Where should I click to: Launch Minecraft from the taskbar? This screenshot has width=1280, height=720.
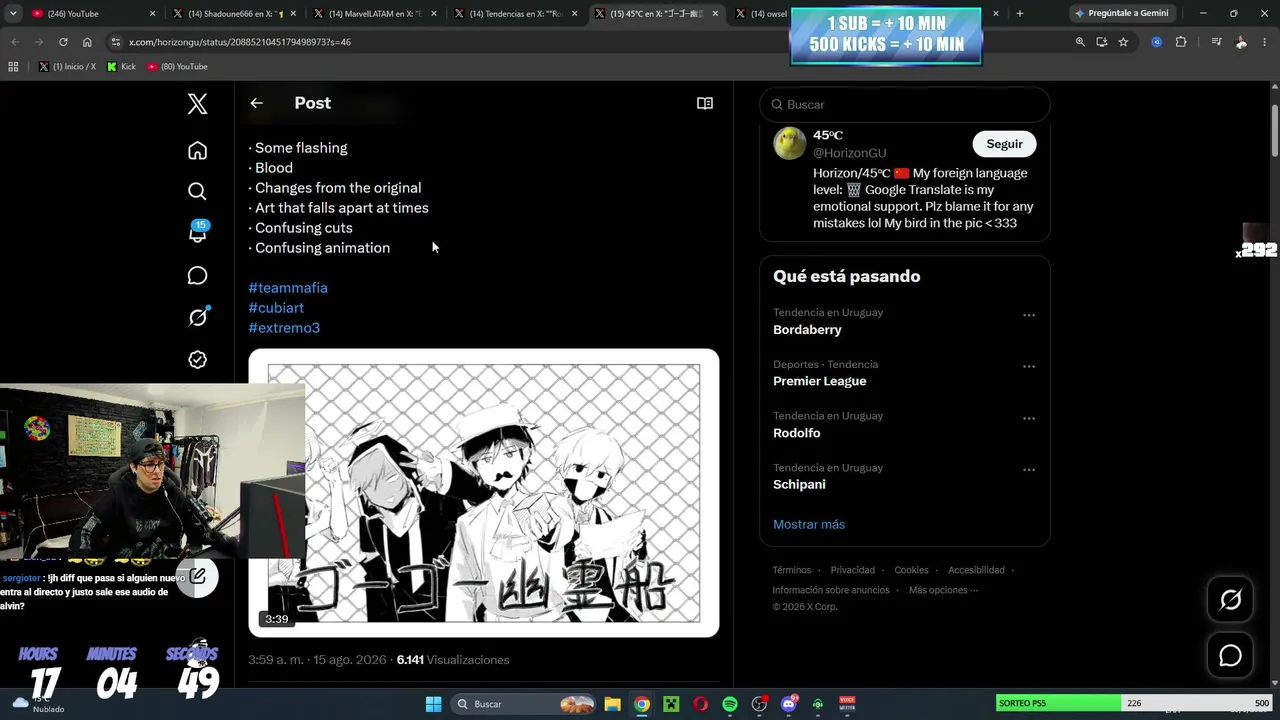click(x=671, y=704)
